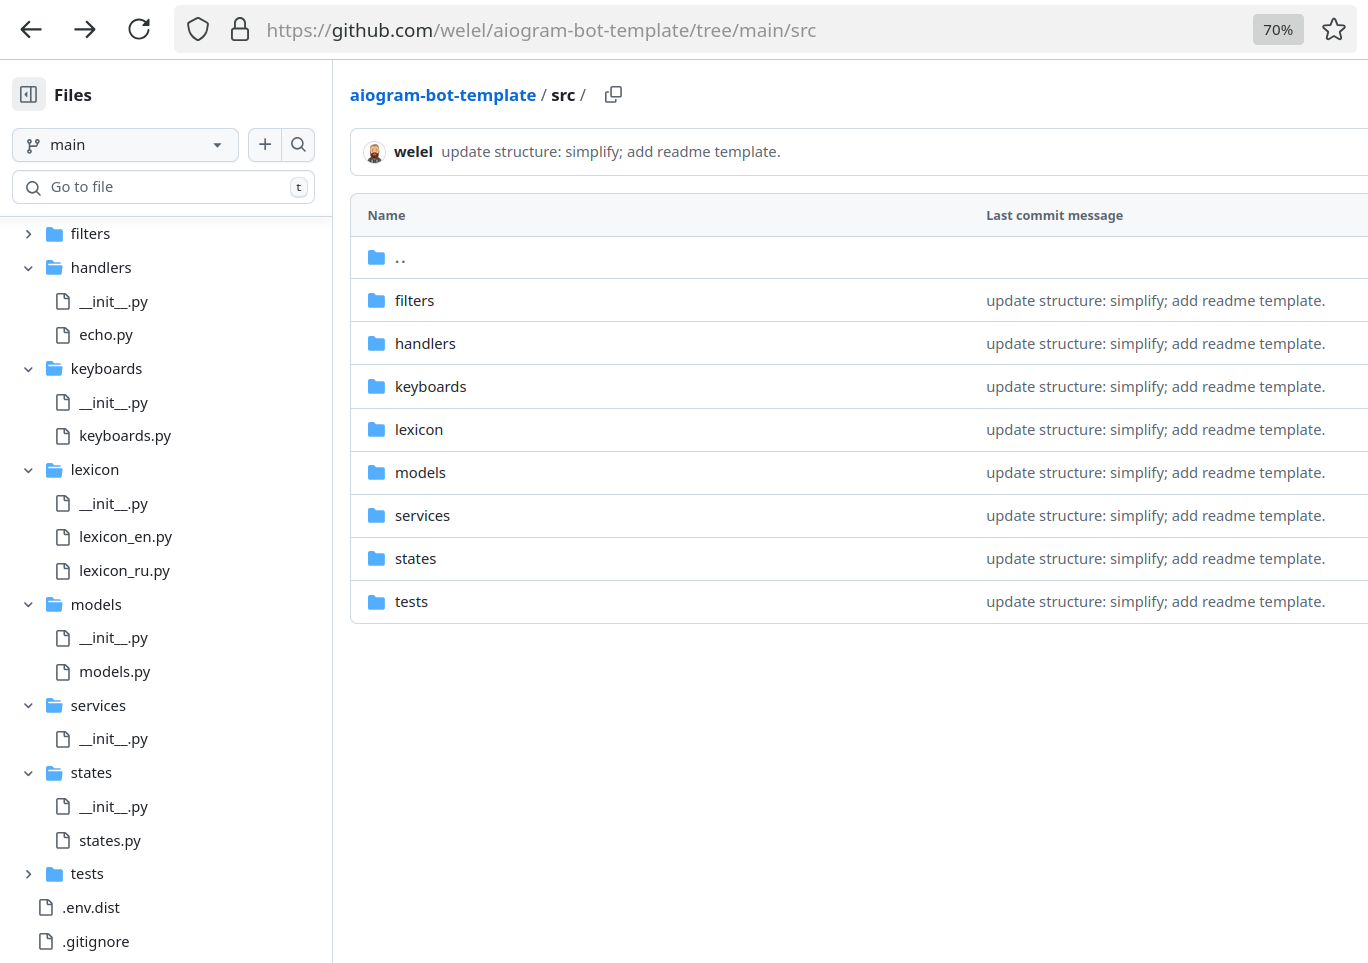The height and width of the screenshot is (963, 1368).
Task: Open .env.dist in the file tree
Action: coord(91,908)
